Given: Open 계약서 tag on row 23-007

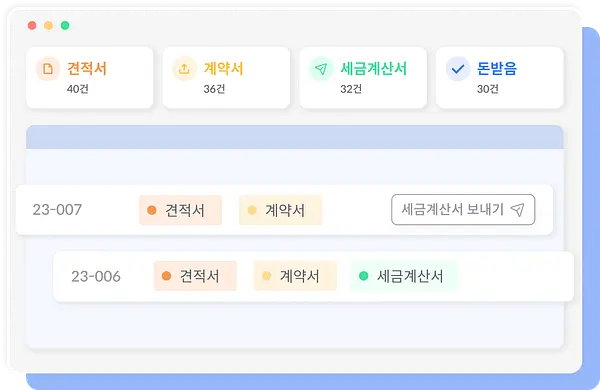Looking at the screenshot, I should pos(280,210).
